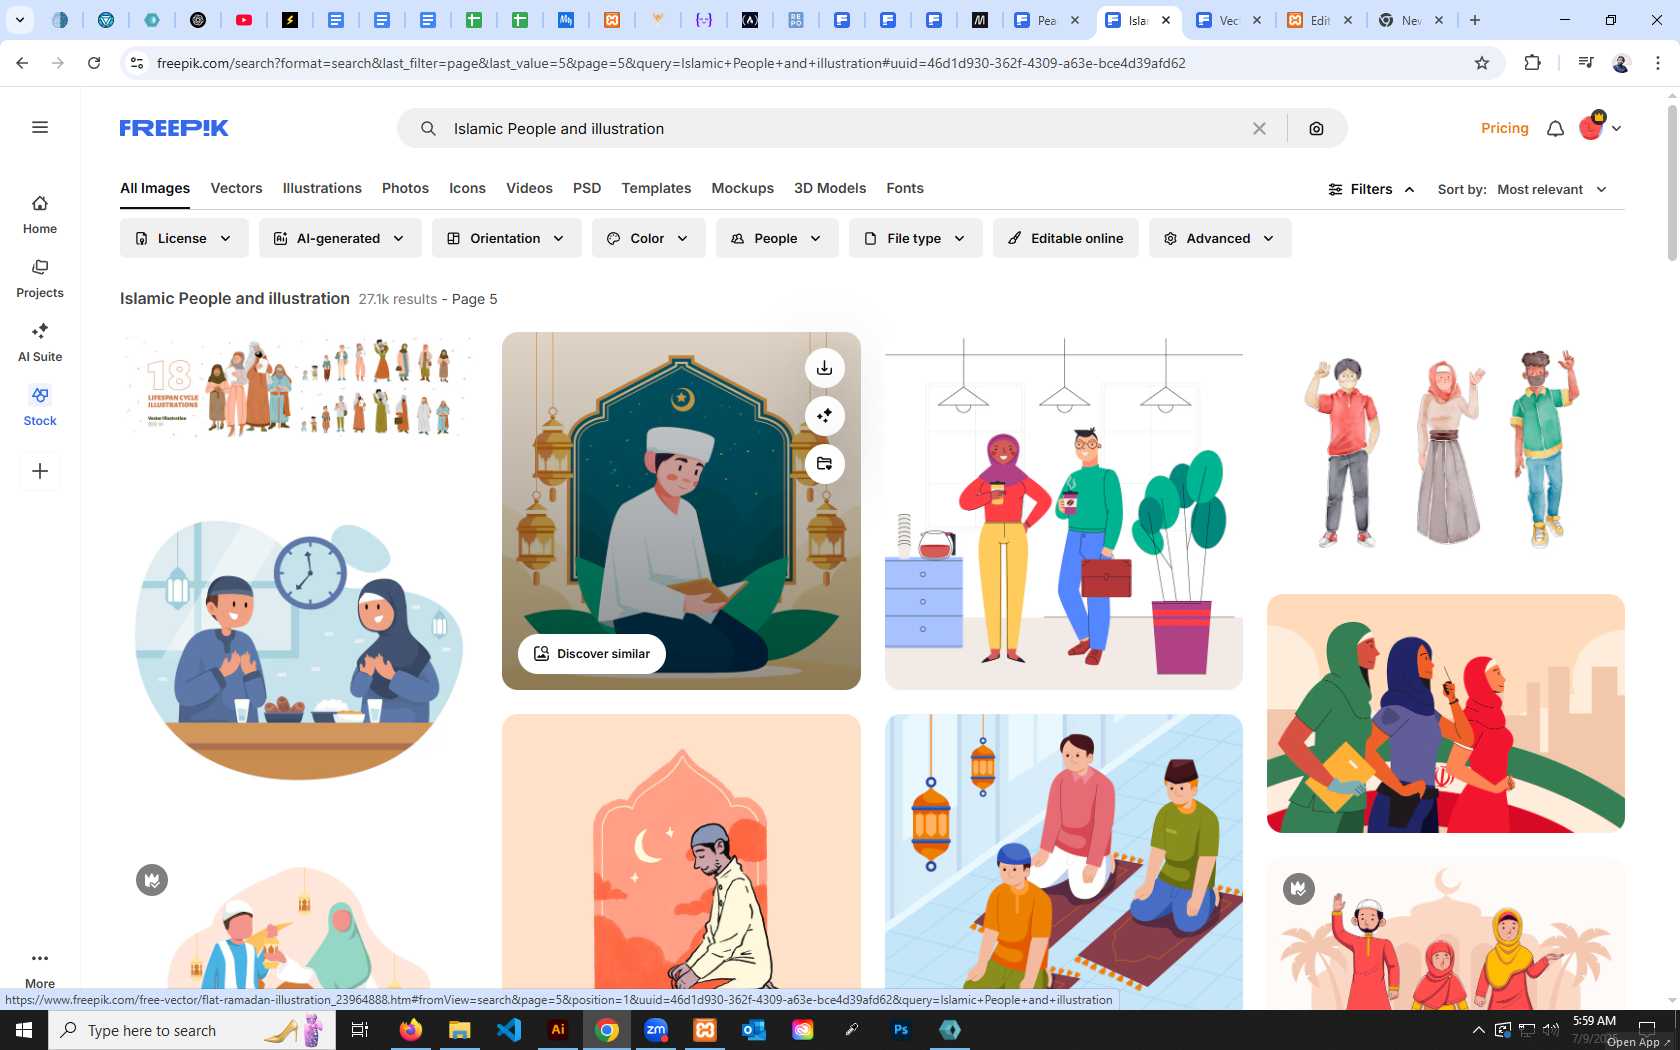The width and height of the screenshot is (1680, 1050).
Task: Open the three hijab women illustration
Action: point(1445,713)
